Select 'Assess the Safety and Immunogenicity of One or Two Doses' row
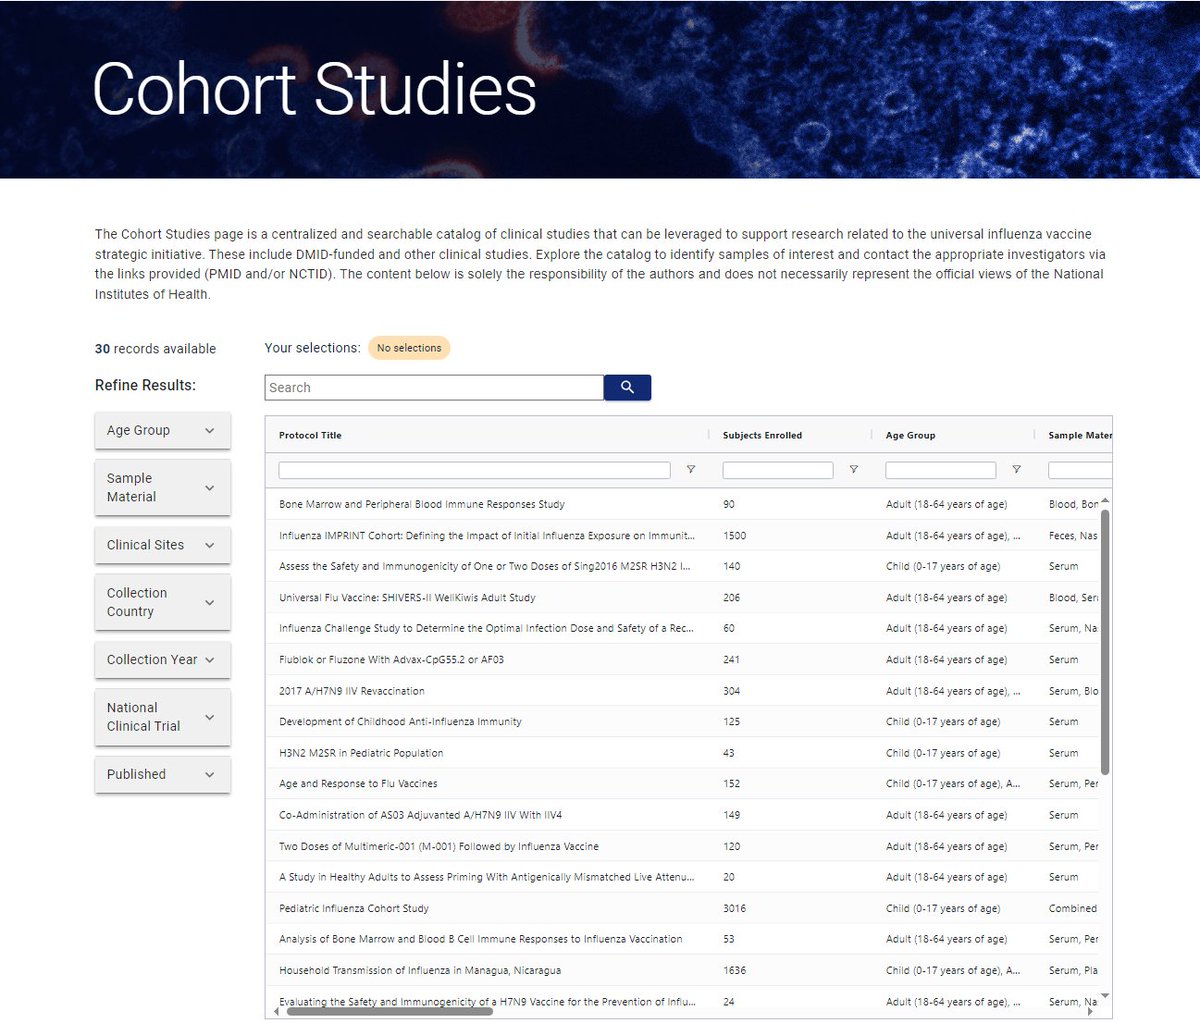The width and height of the screenshot is (1200, 1023). pyautogui.click(x=682, y=566)
